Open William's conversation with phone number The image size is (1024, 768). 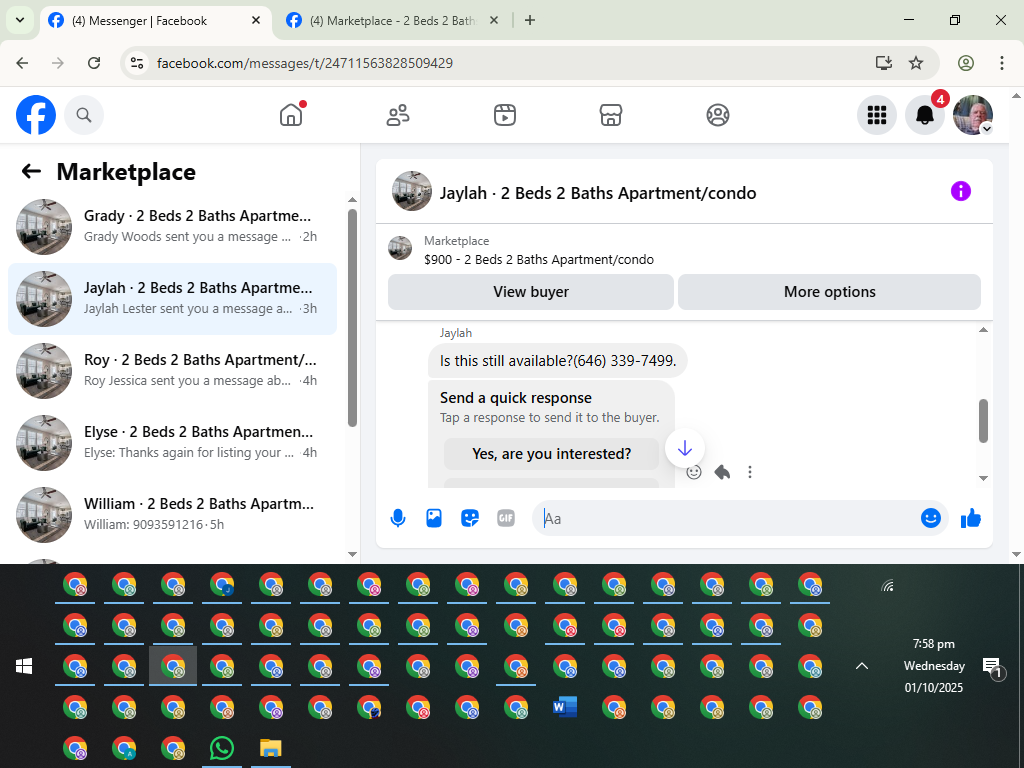click(x=172, y=514)
